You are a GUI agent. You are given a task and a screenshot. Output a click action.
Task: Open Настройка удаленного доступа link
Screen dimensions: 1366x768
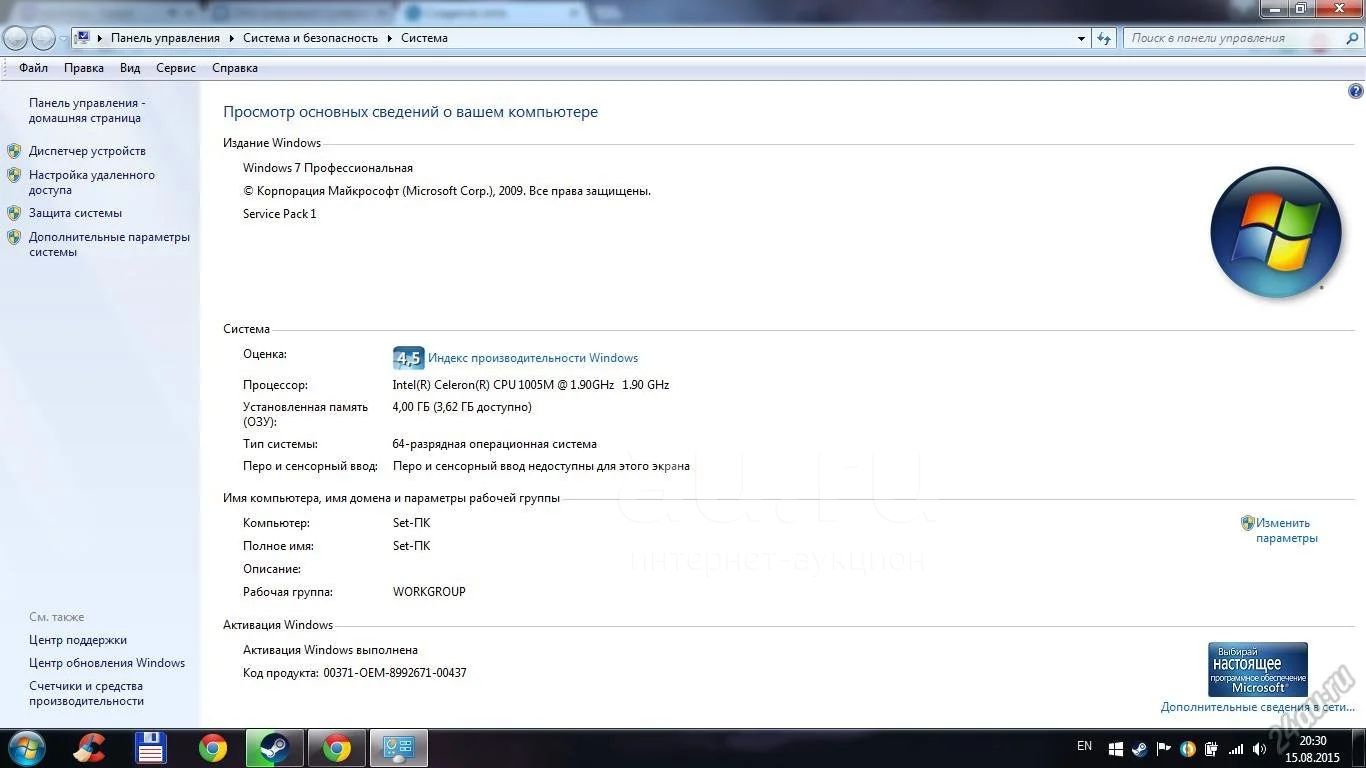click(92, 182)
